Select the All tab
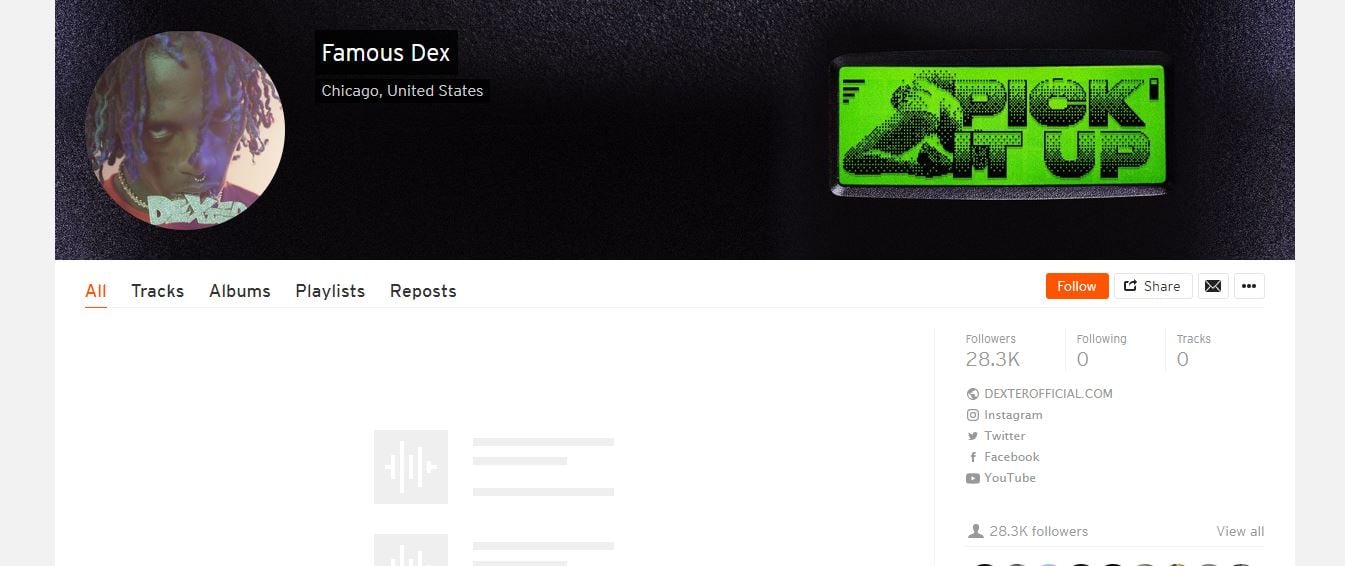Image resolution: width=1345 pixels, height=566 pixels. pos(96,291)
